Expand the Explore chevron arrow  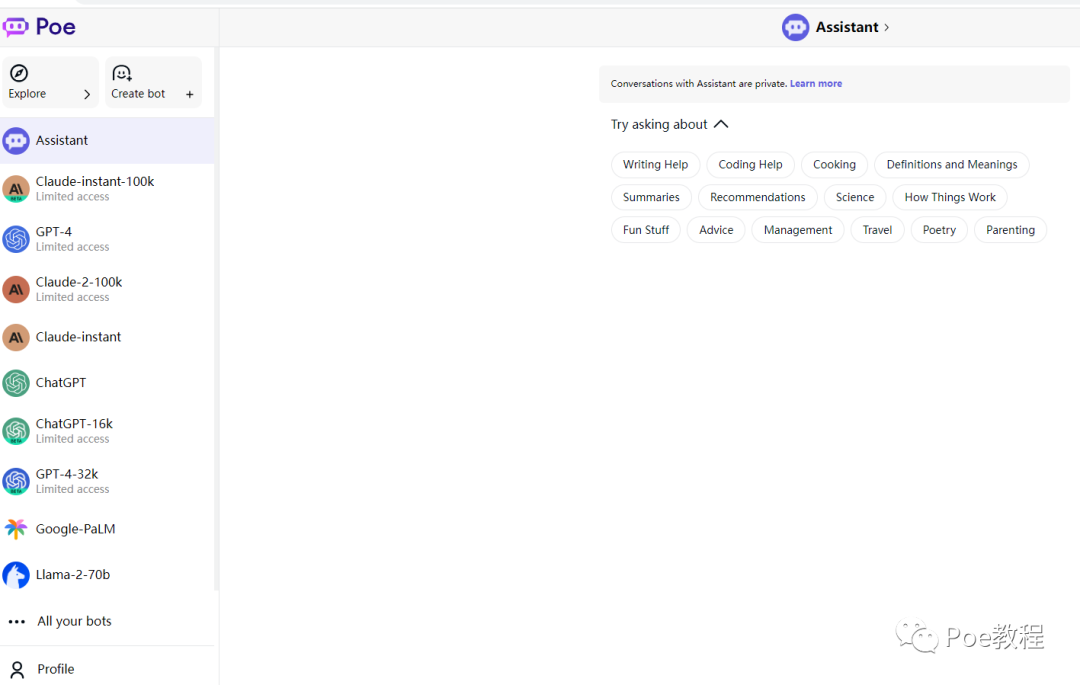87,94
